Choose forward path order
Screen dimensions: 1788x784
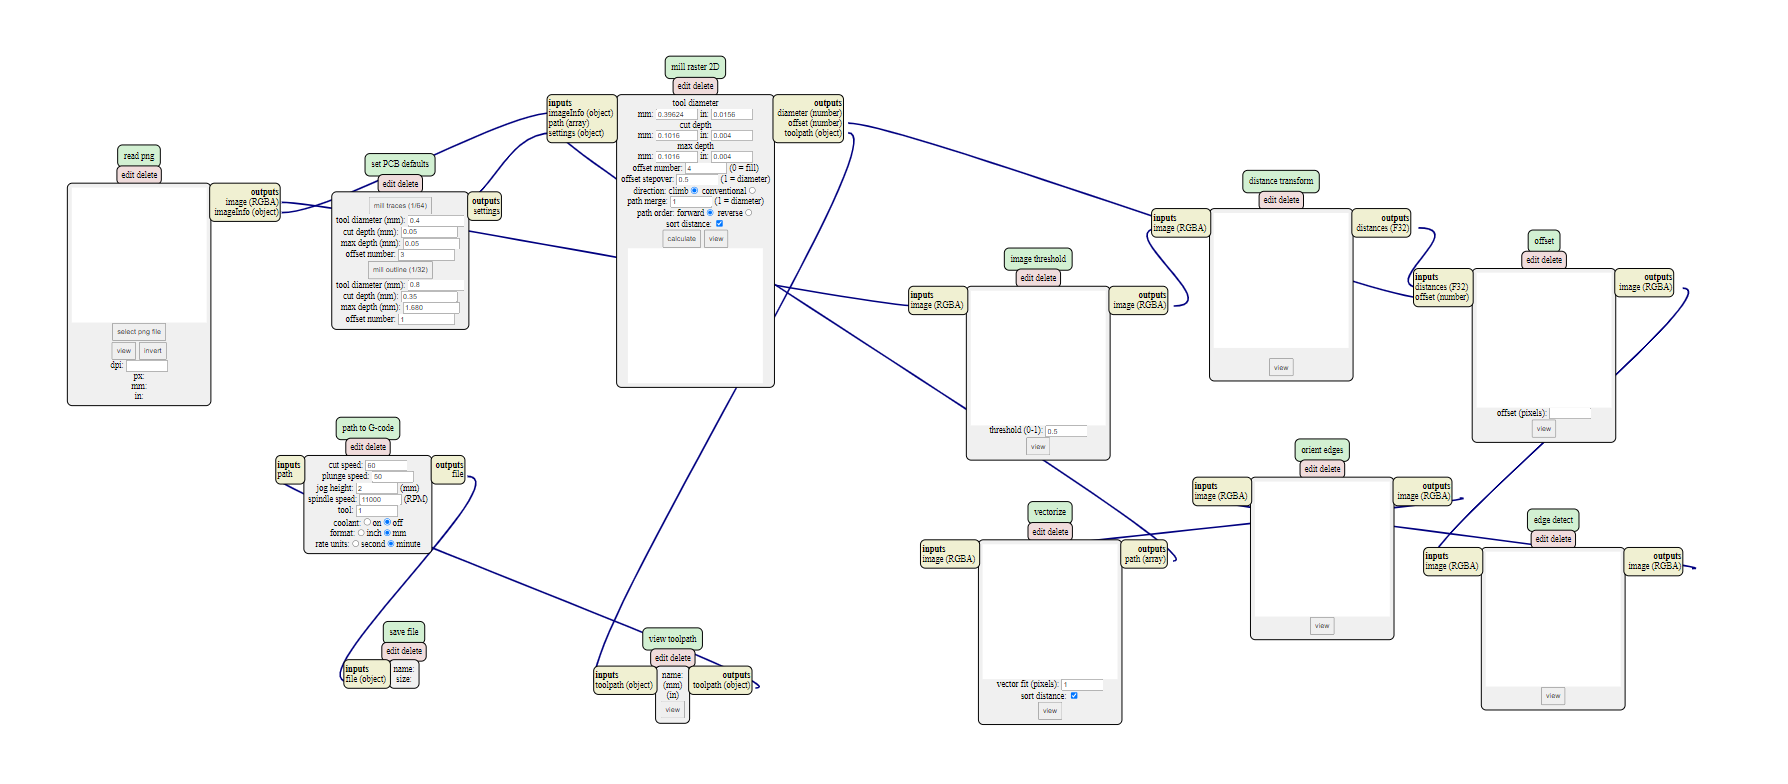click(710, 213)
